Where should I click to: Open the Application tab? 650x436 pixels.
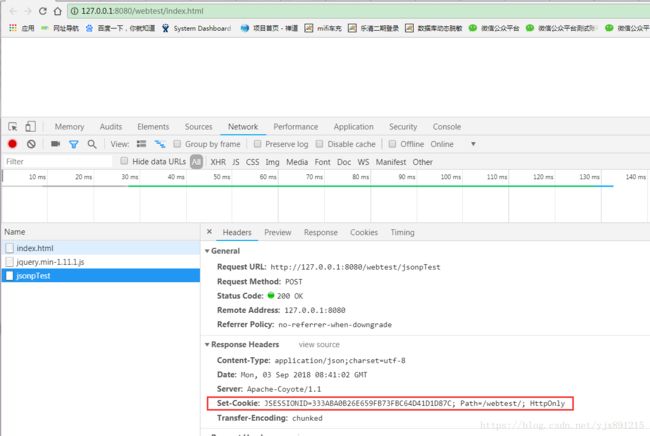click(354, 127)
